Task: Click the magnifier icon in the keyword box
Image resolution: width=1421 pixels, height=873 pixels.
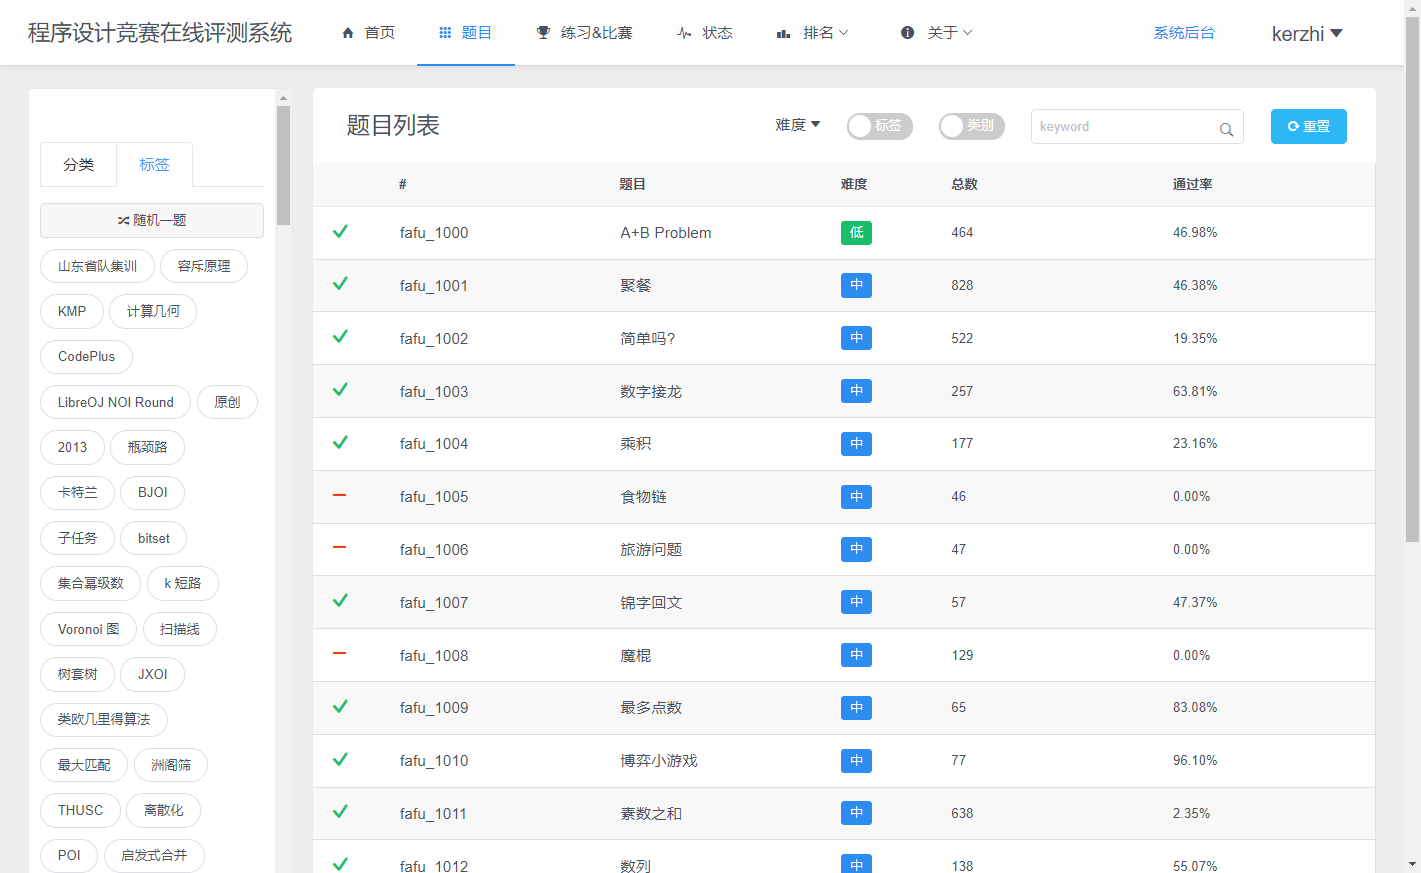Action: 1226,129
